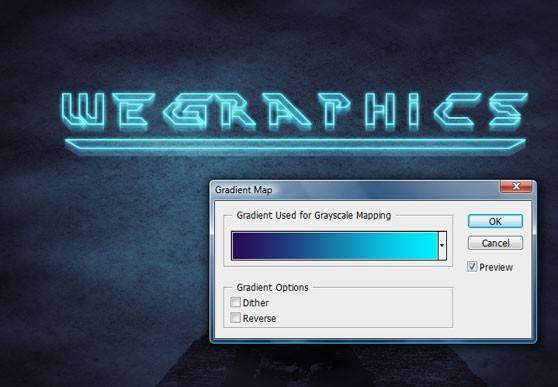Enable the Dither option
This screenshot has height=387, width=558.
[235, 302]
